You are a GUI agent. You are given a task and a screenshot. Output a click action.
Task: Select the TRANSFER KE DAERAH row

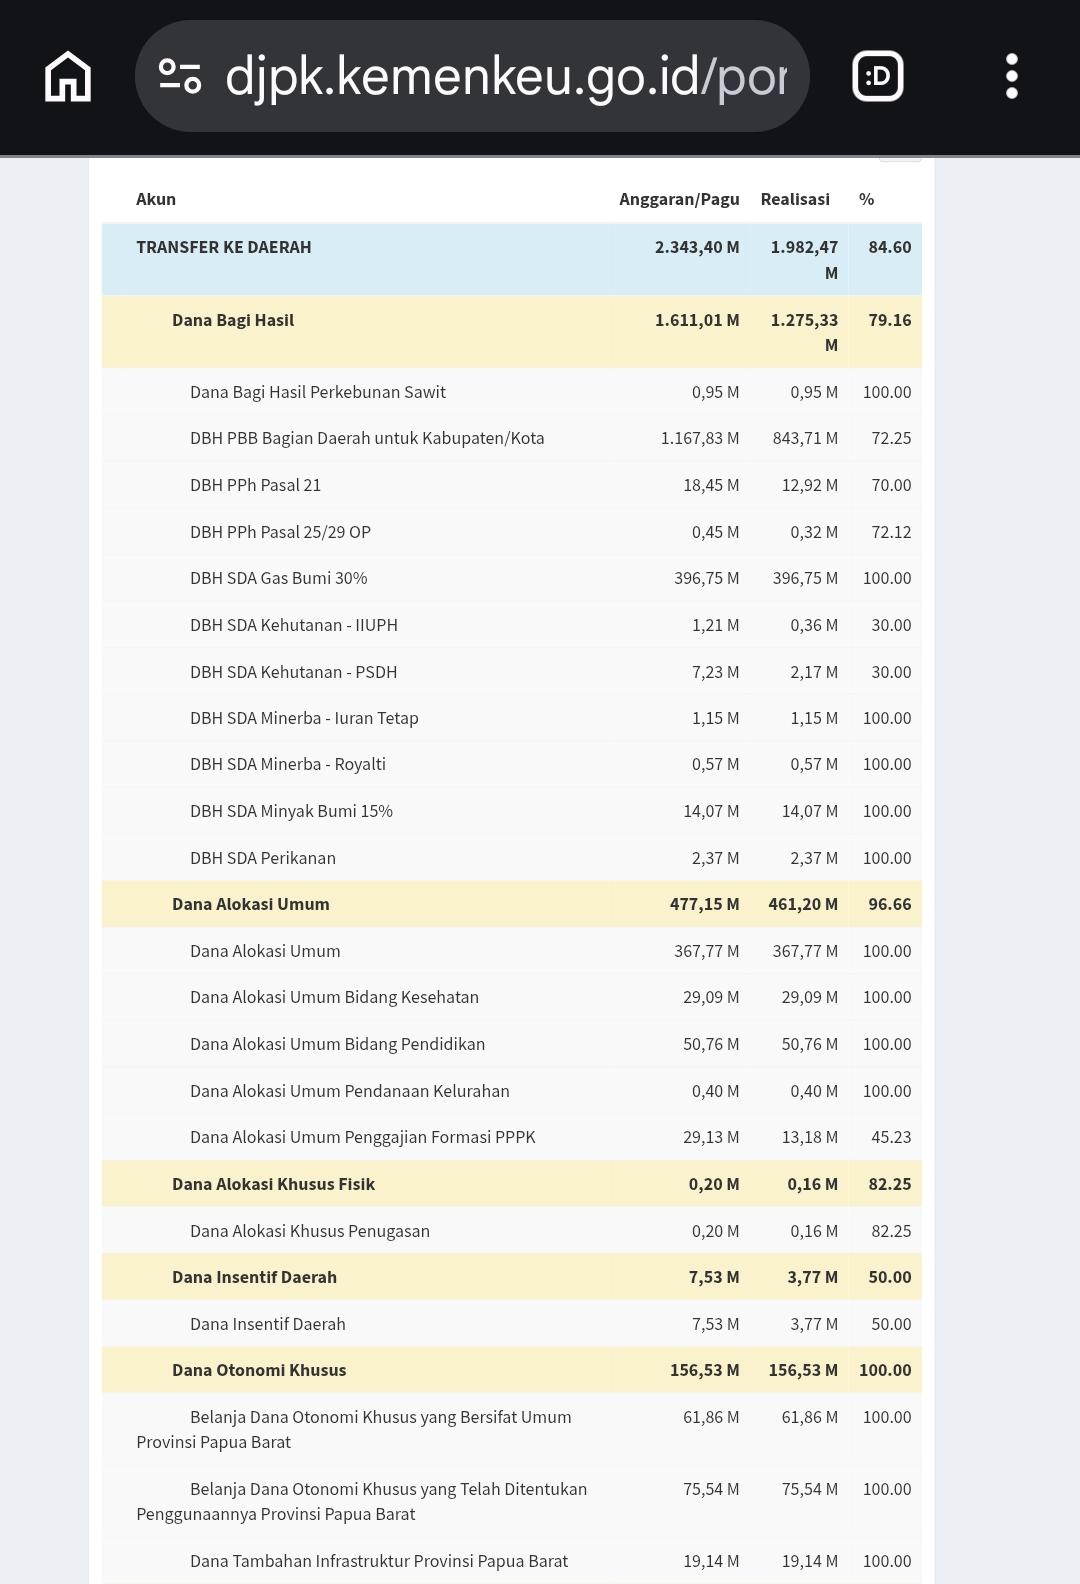click(x=224, y=247)
